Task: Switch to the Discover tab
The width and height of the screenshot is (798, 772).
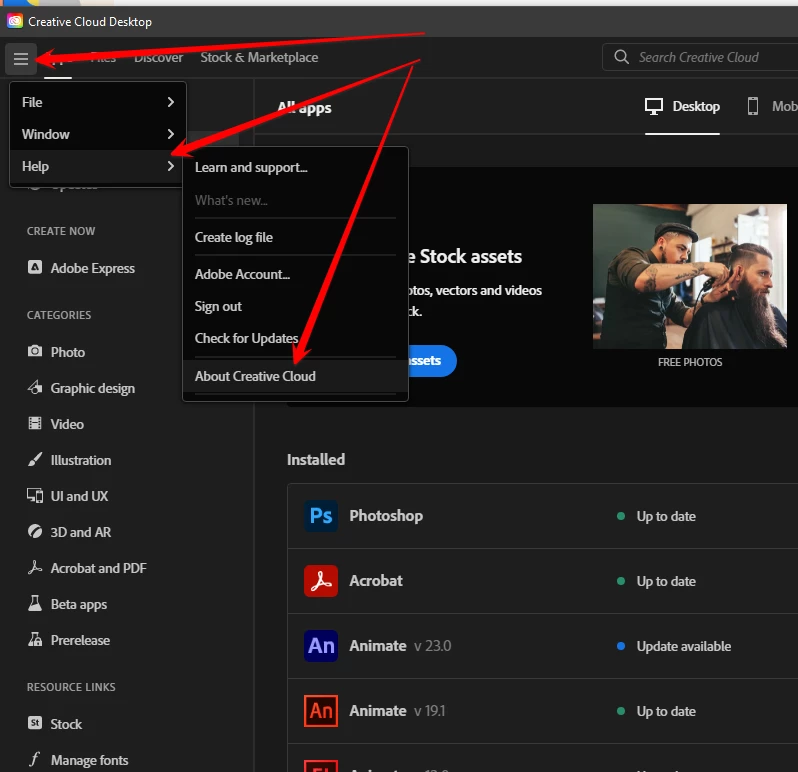Action: click(x=158, y=58)
